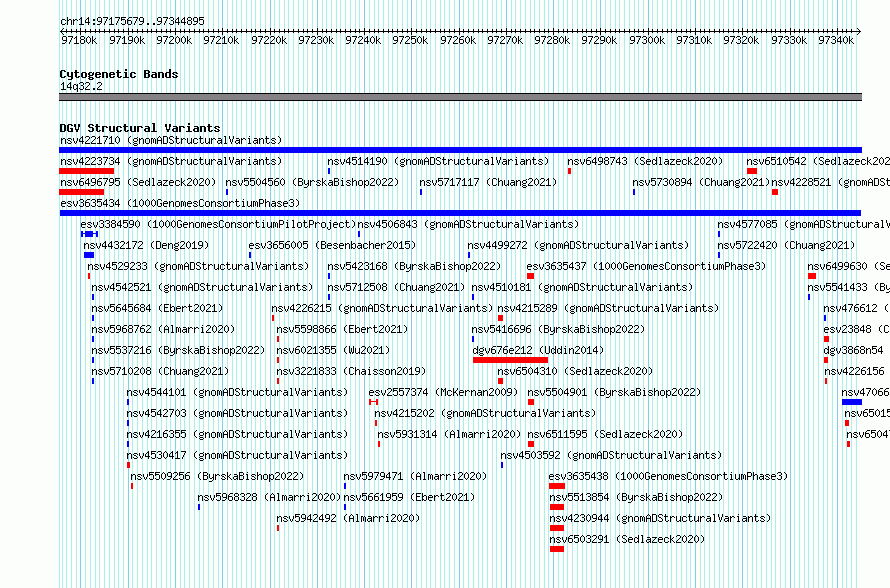Open variant esv2557374 (McKernan2009)

pos(443,392)
